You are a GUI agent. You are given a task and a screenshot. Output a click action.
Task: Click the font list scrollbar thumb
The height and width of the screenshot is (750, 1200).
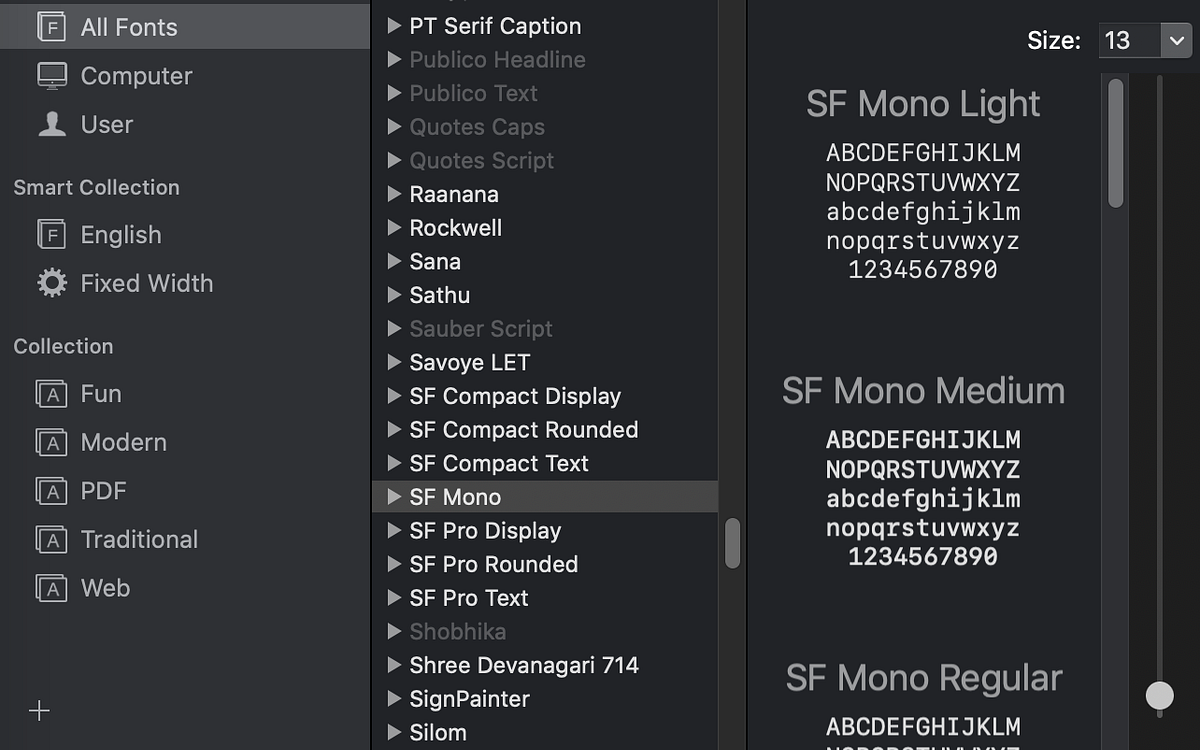733,545
